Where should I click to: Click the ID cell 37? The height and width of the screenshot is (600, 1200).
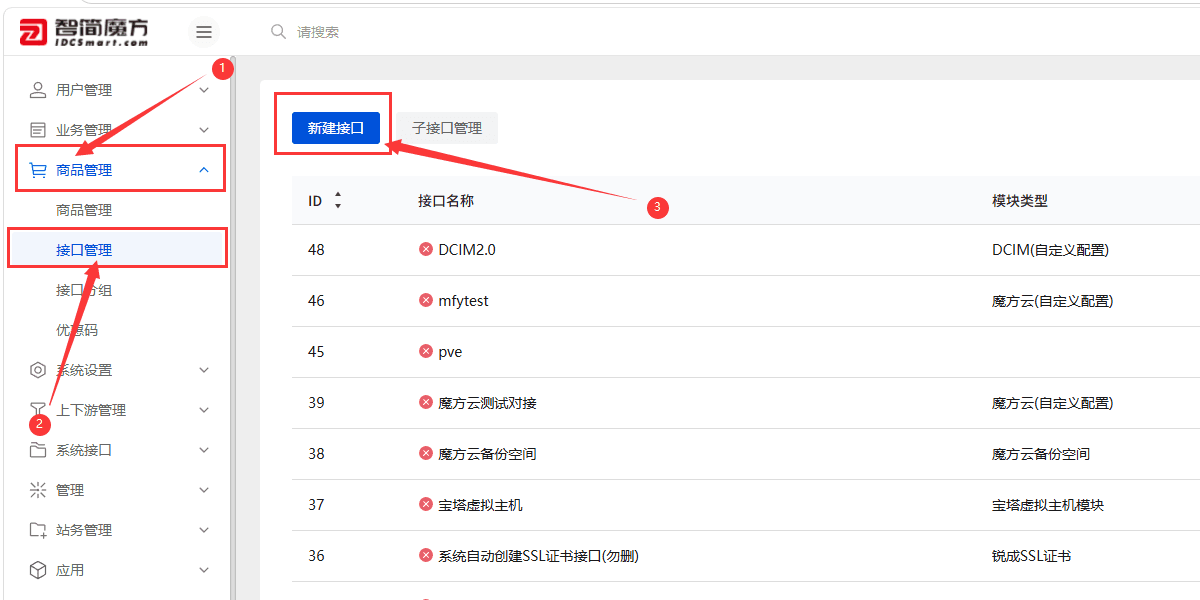pos(316,505)
